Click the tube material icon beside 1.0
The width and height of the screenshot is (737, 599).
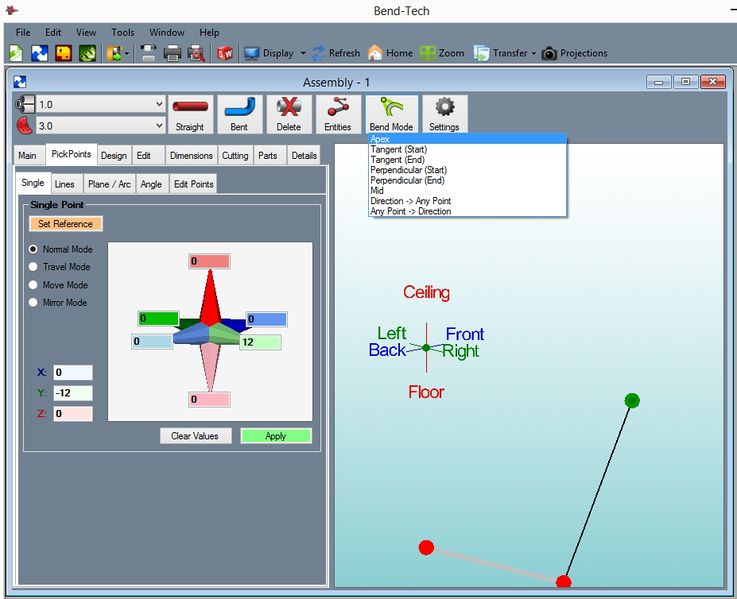coord(25,104)
